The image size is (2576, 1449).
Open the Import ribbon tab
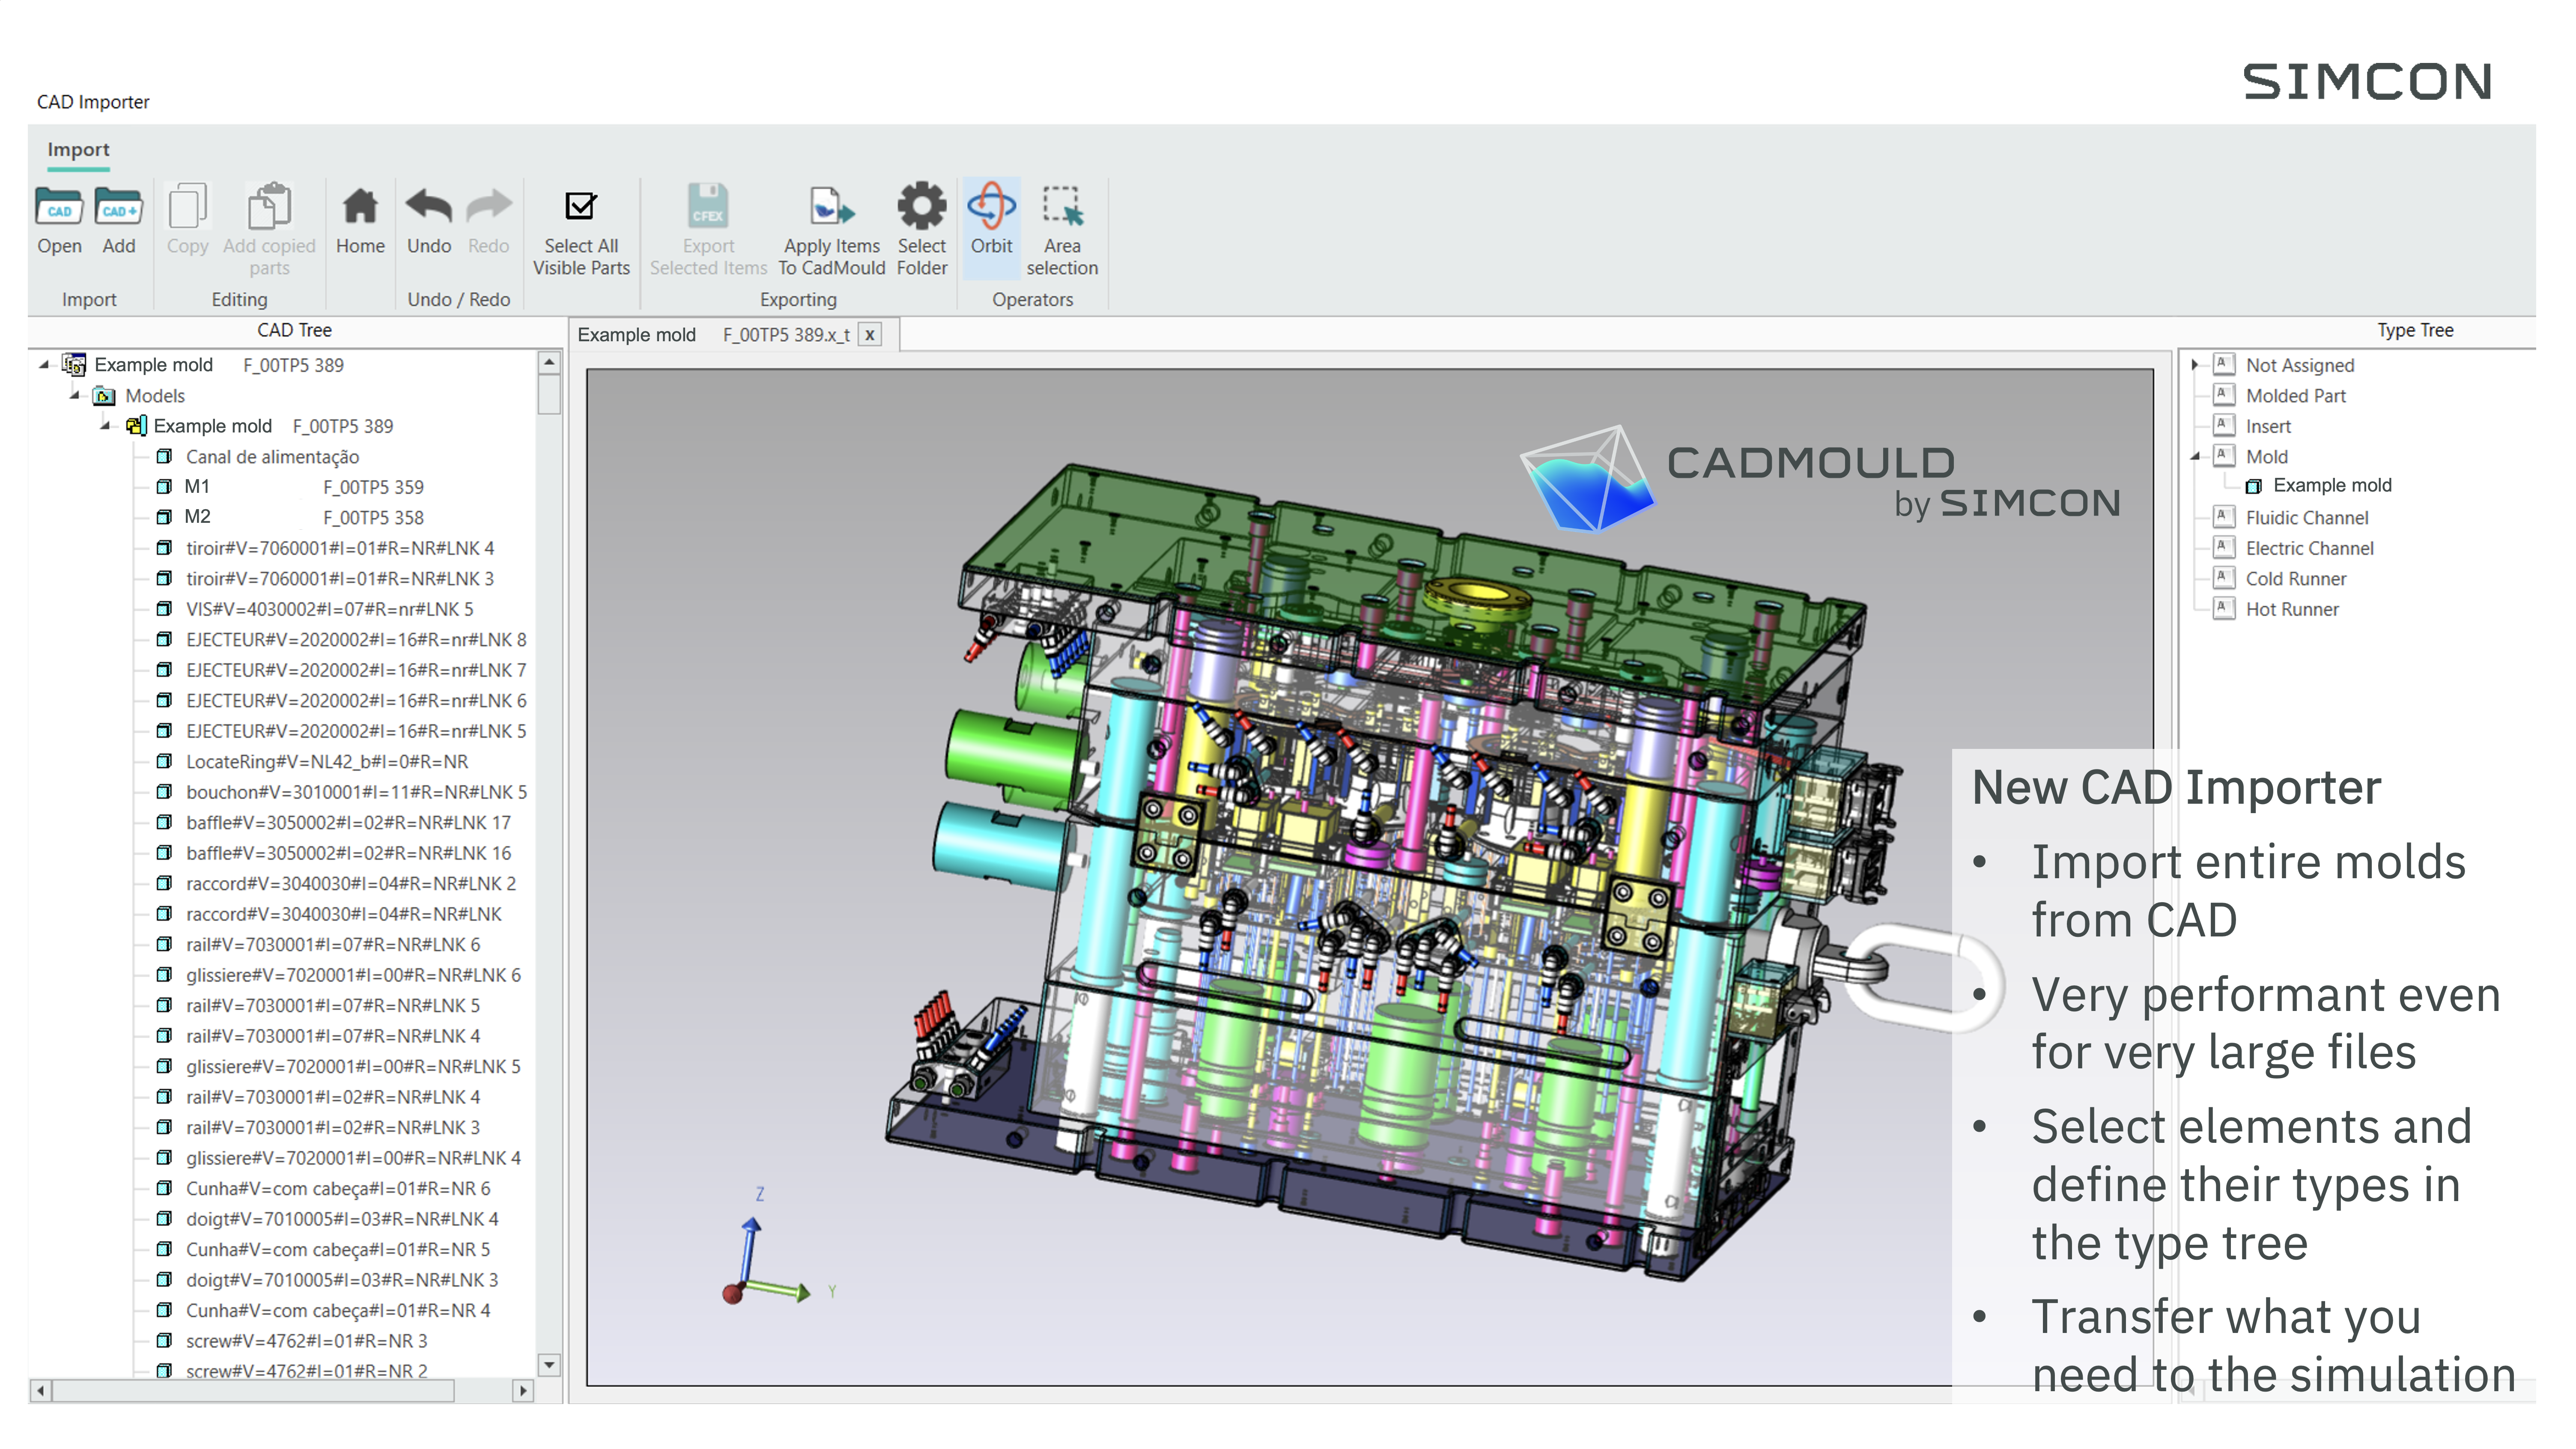pos(78,150)
